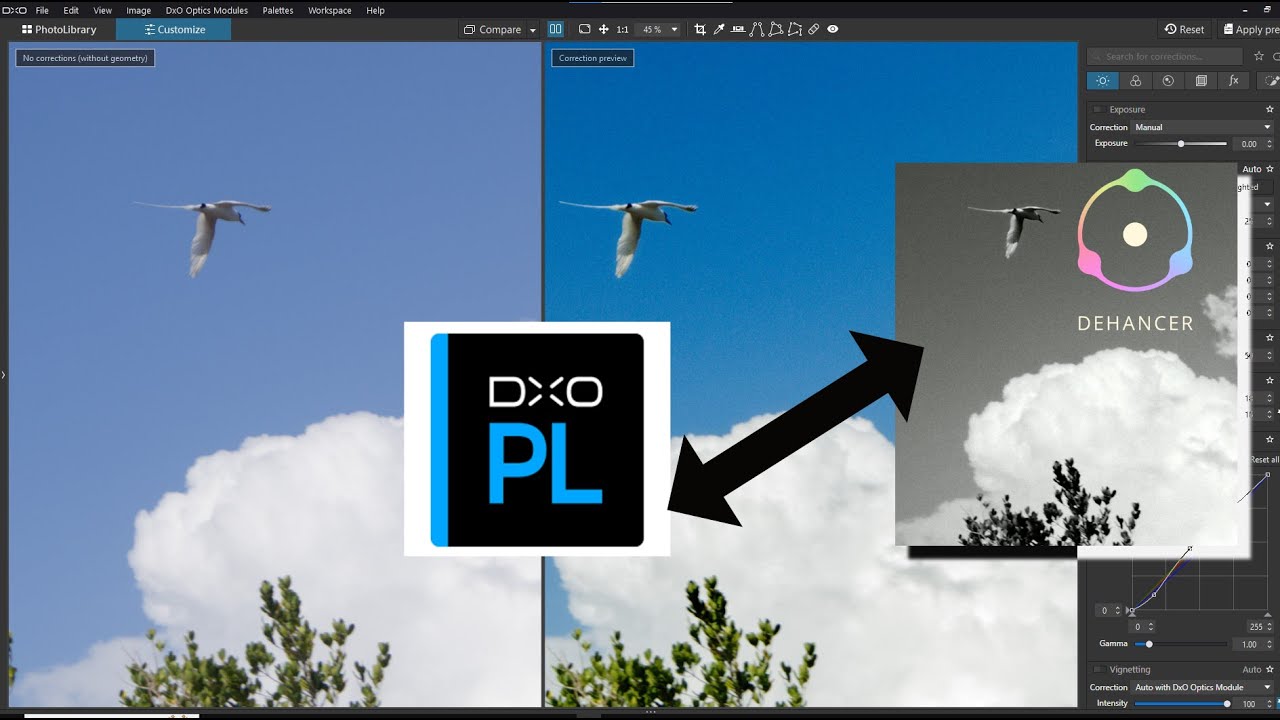Open the Help menu
The image size is (1280, 720).
coord(375,10)
